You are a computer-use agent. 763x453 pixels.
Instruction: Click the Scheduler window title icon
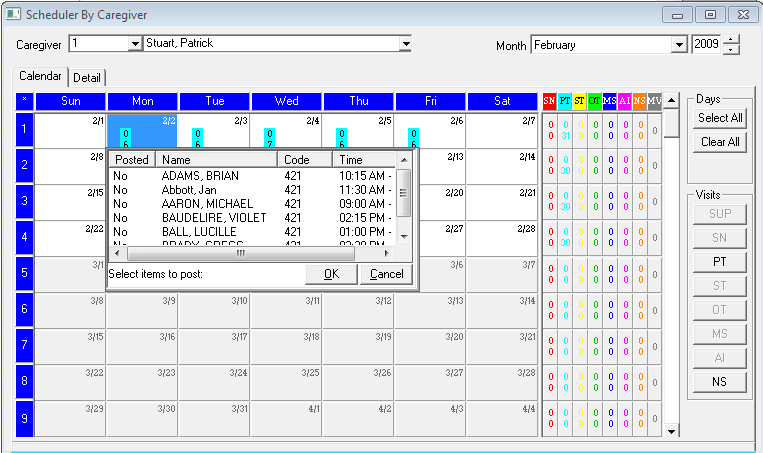click(x=14, y=15)
